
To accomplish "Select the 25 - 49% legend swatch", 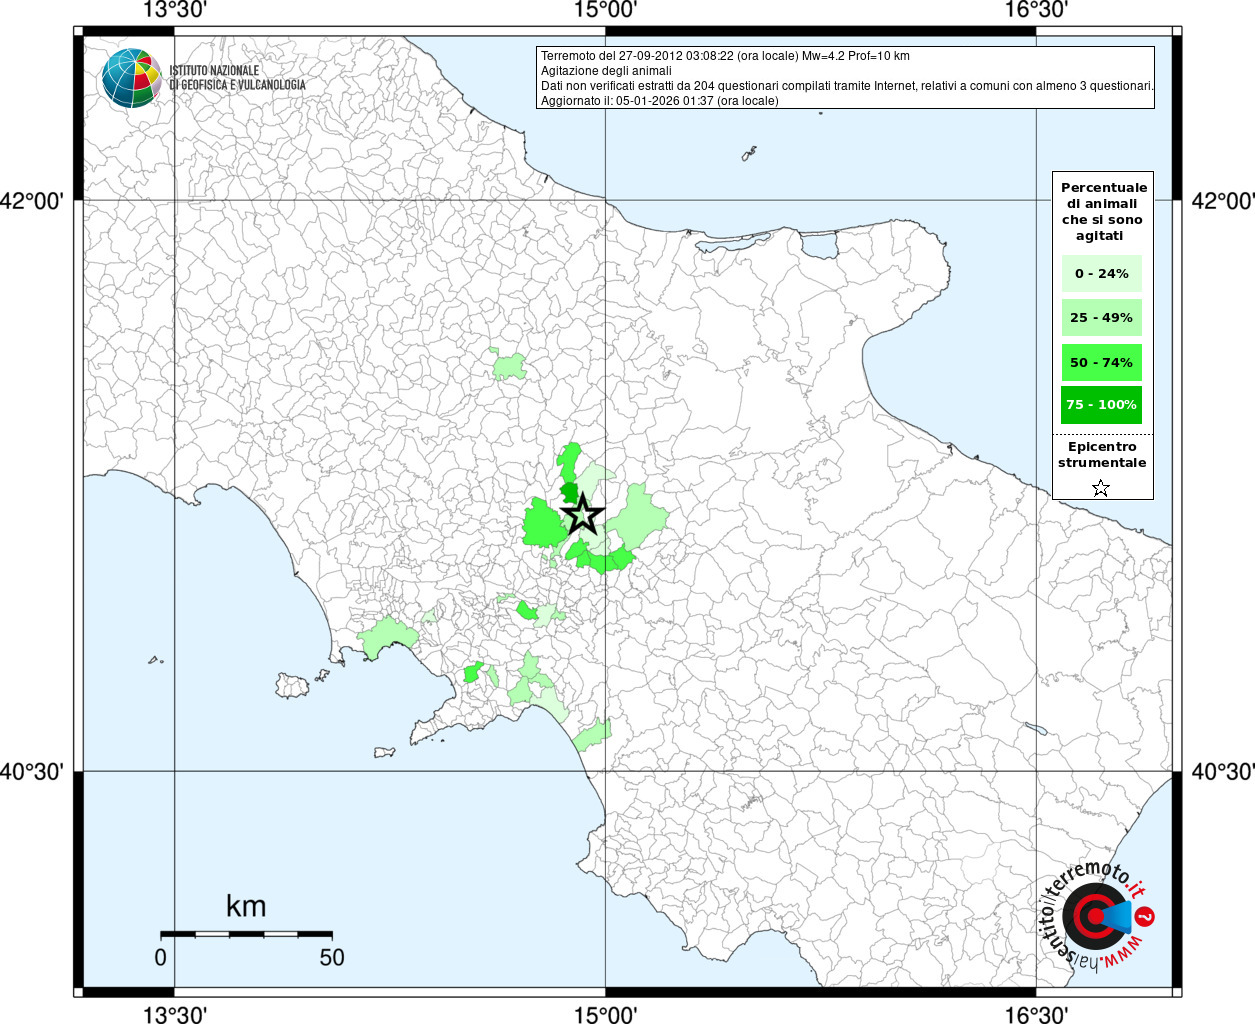I will click(x=1101, y=318).
